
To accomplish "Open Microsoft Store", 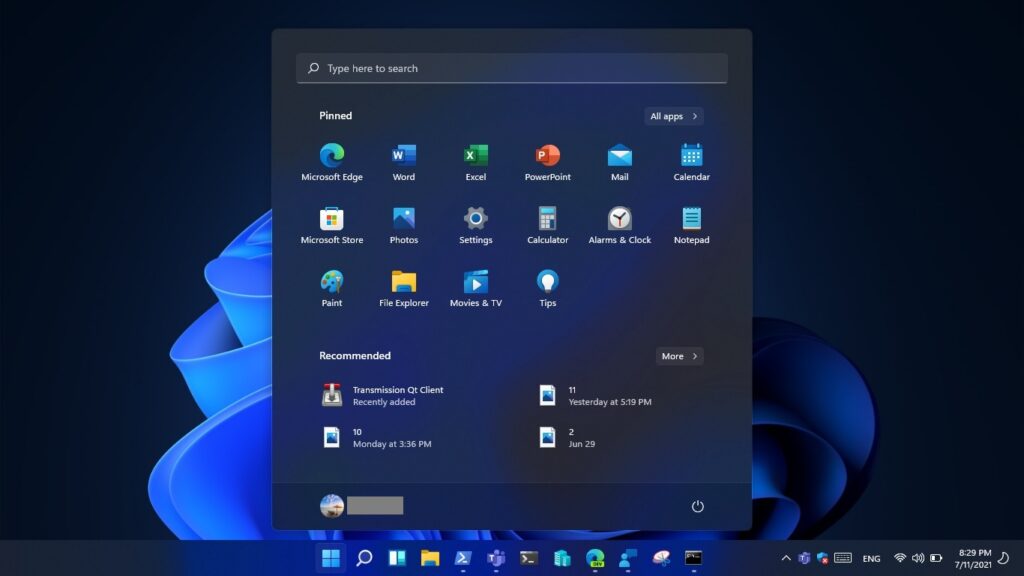I will click(331, 223).
